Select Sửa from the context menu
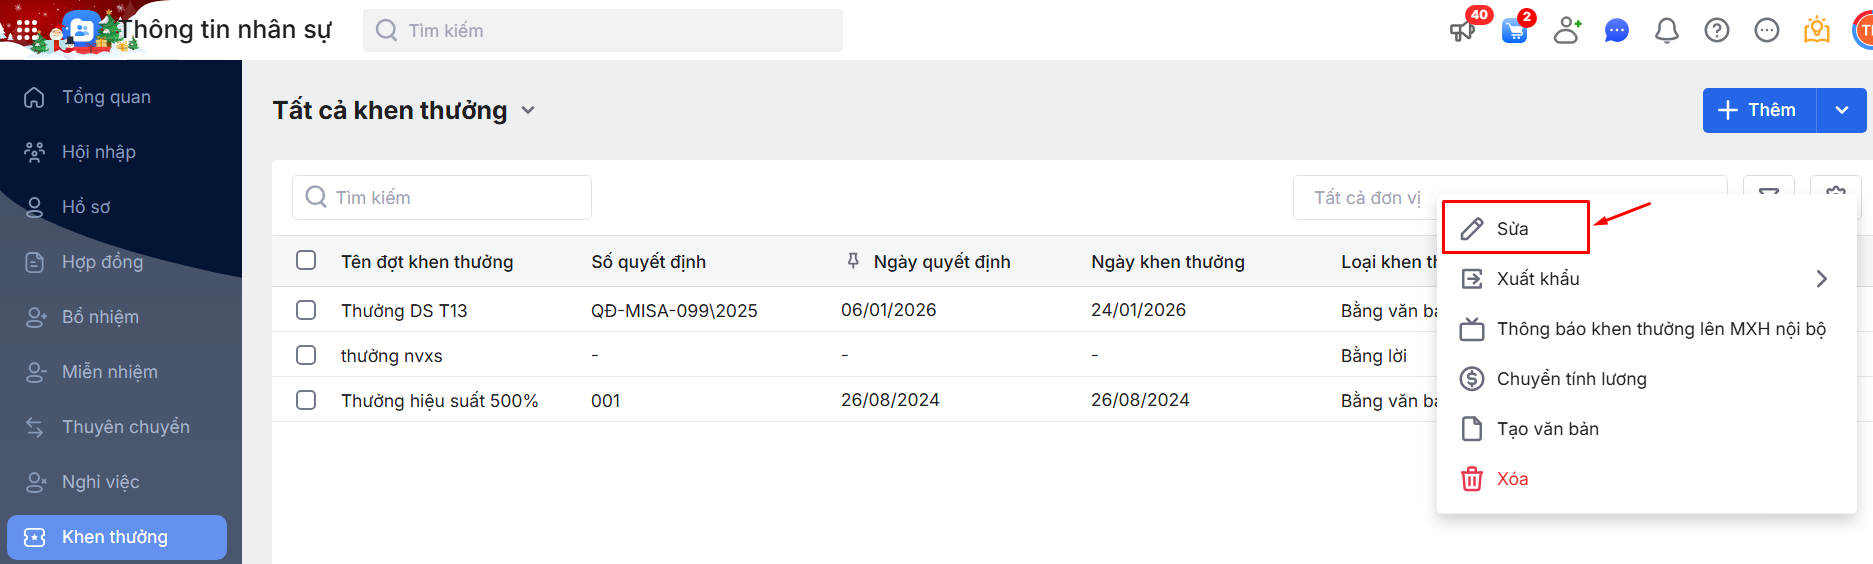Screen dimensions: 1873x564 (x=1514, y=229)
